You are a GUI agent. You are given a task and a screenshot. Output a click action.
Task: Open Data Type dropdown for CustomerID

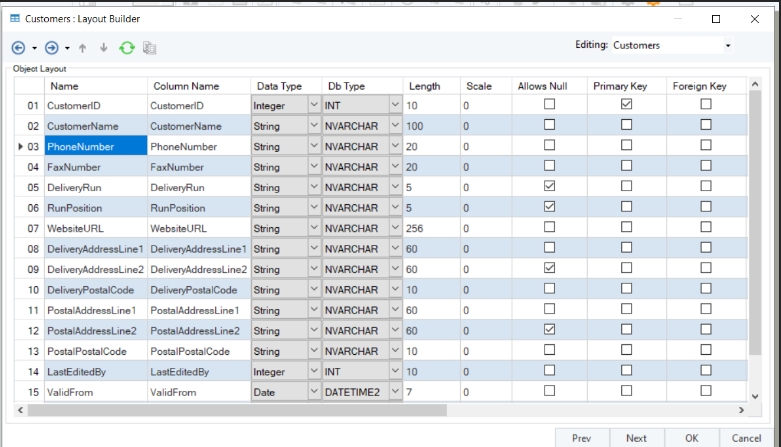314,105
